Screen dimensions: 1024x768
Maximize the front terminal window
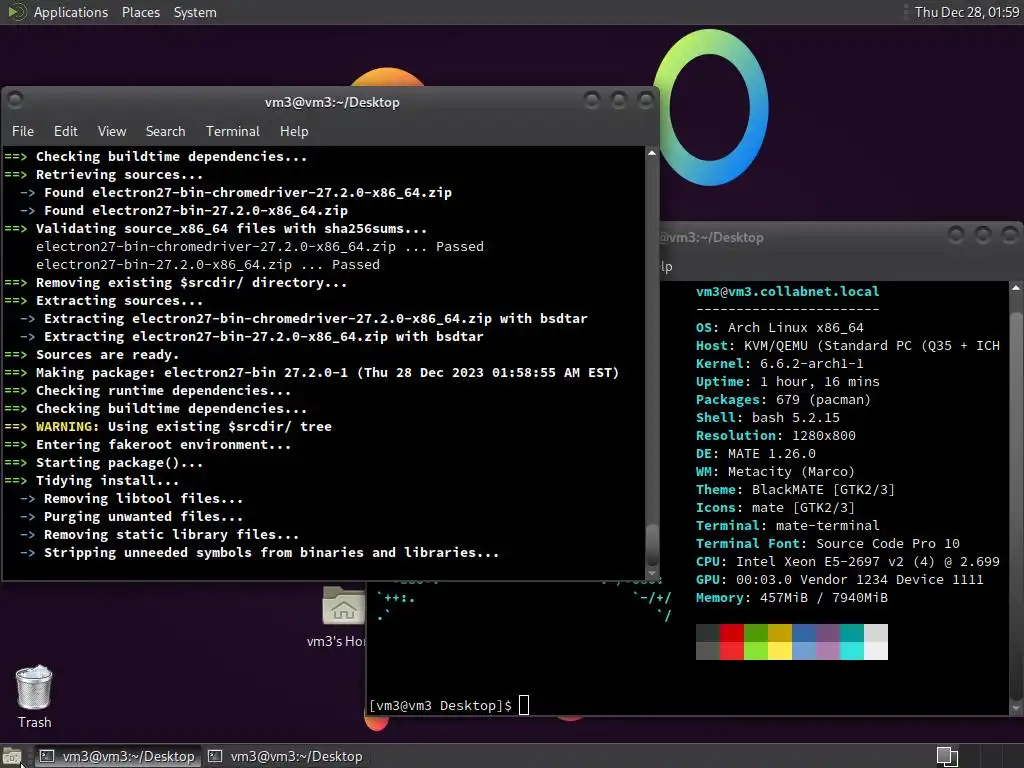pos(619,100)
